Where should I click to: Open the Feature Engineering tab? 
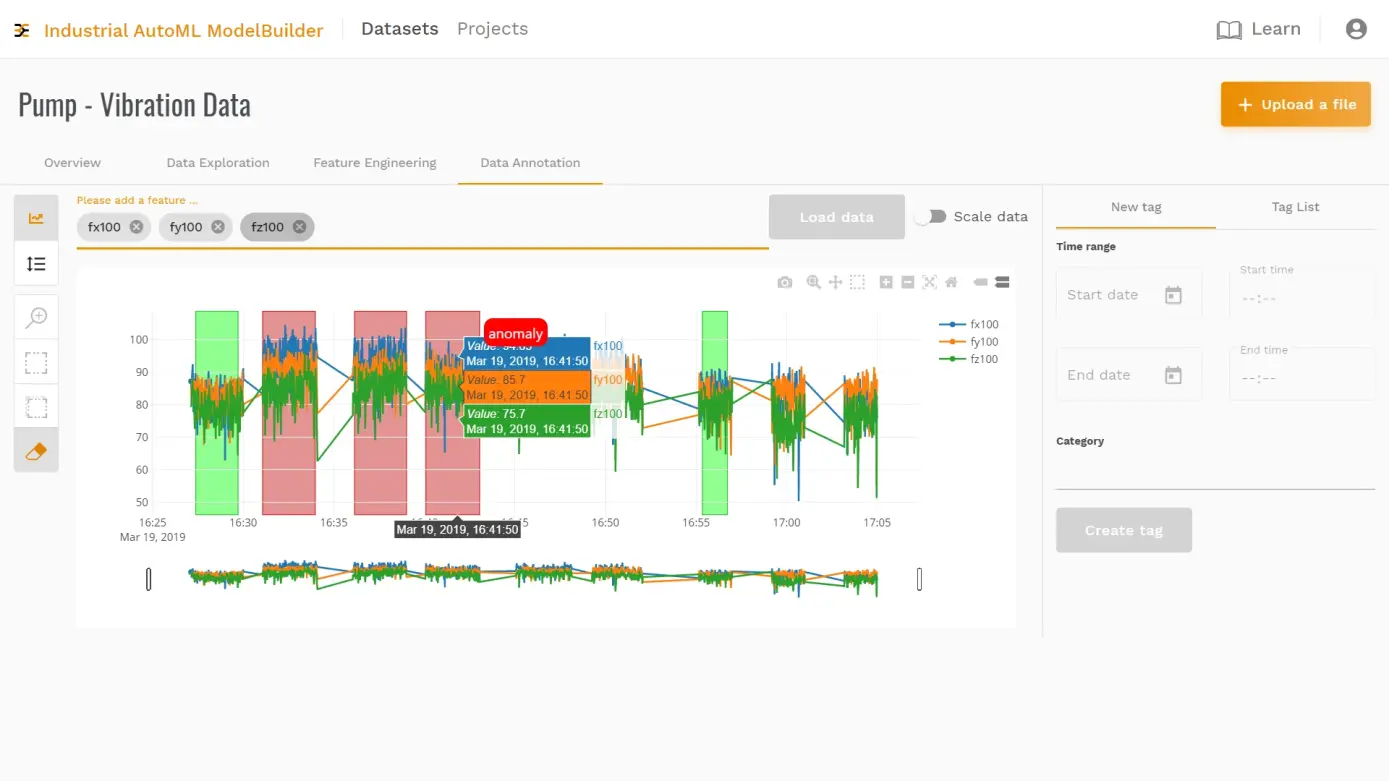point(374,163)
